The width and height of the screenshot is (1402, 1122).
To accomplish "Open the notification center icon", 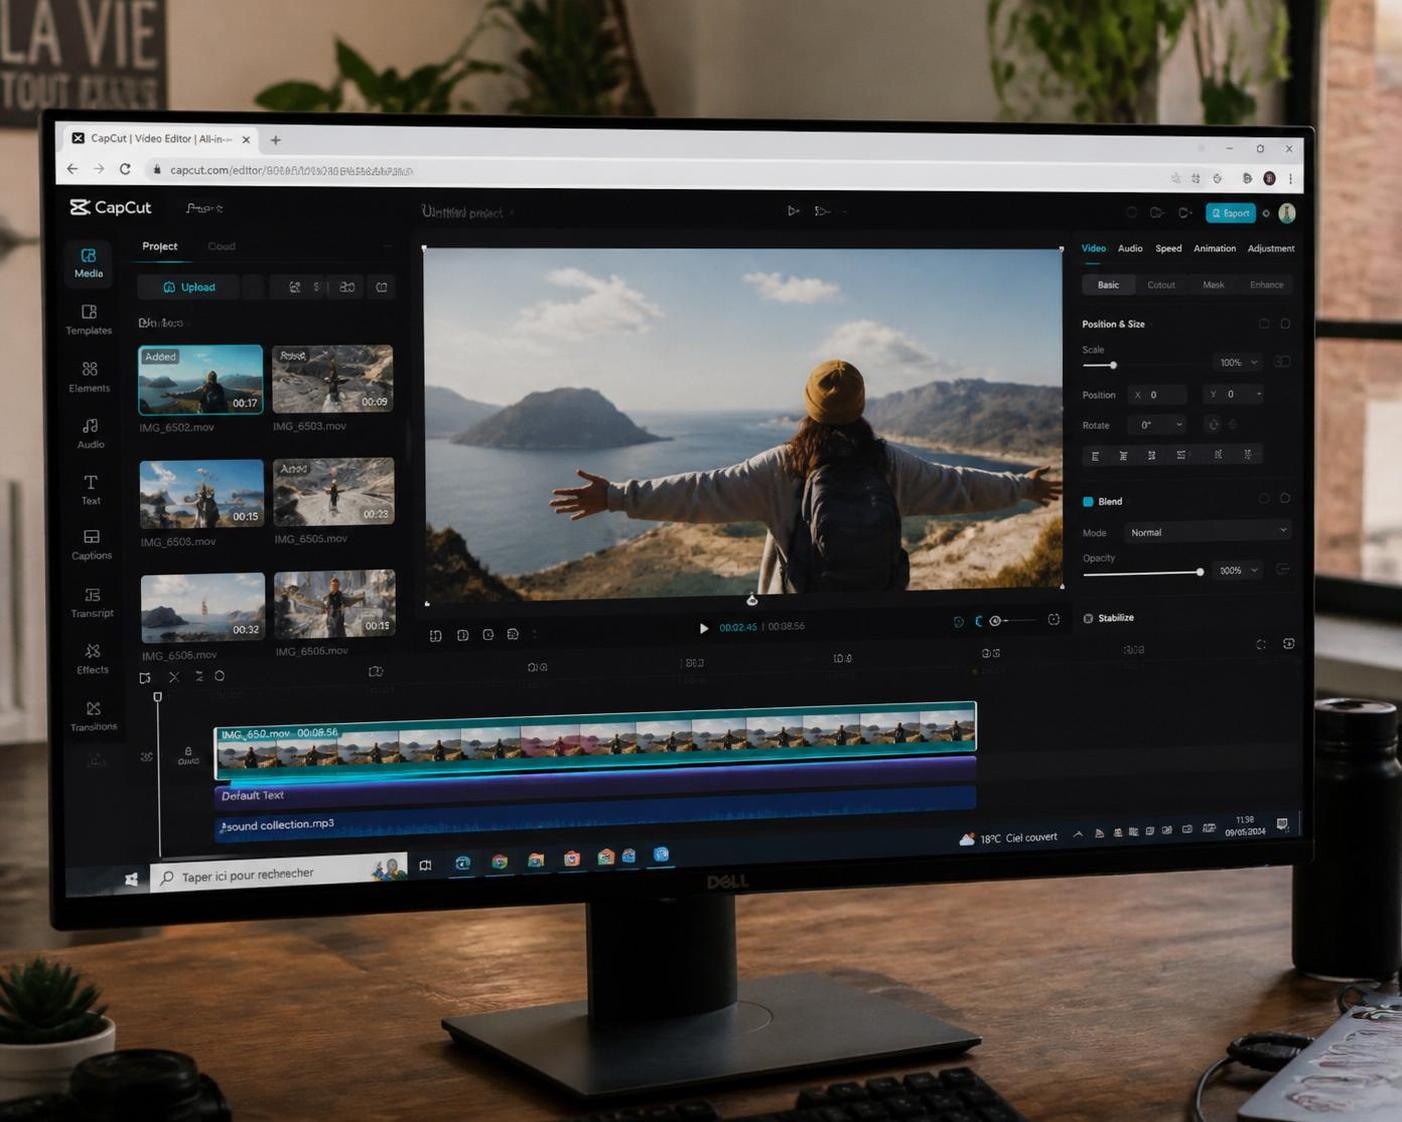I will [x=1283, y=825].
